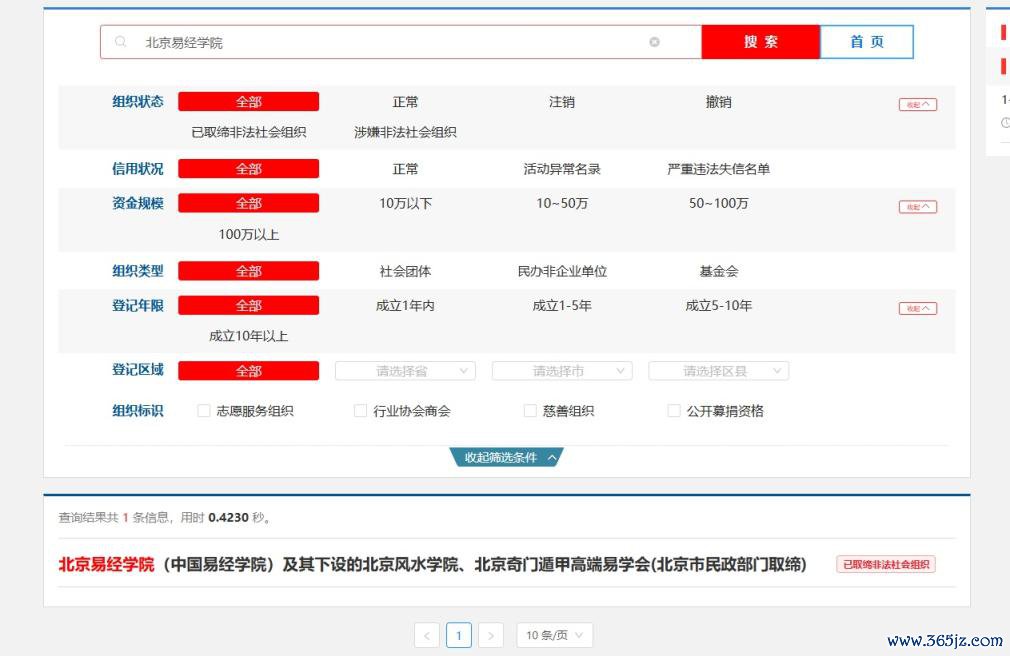Filter 登记年限 by 成立1-5年
Screen dimensions: 1010x656
(562, 305)
